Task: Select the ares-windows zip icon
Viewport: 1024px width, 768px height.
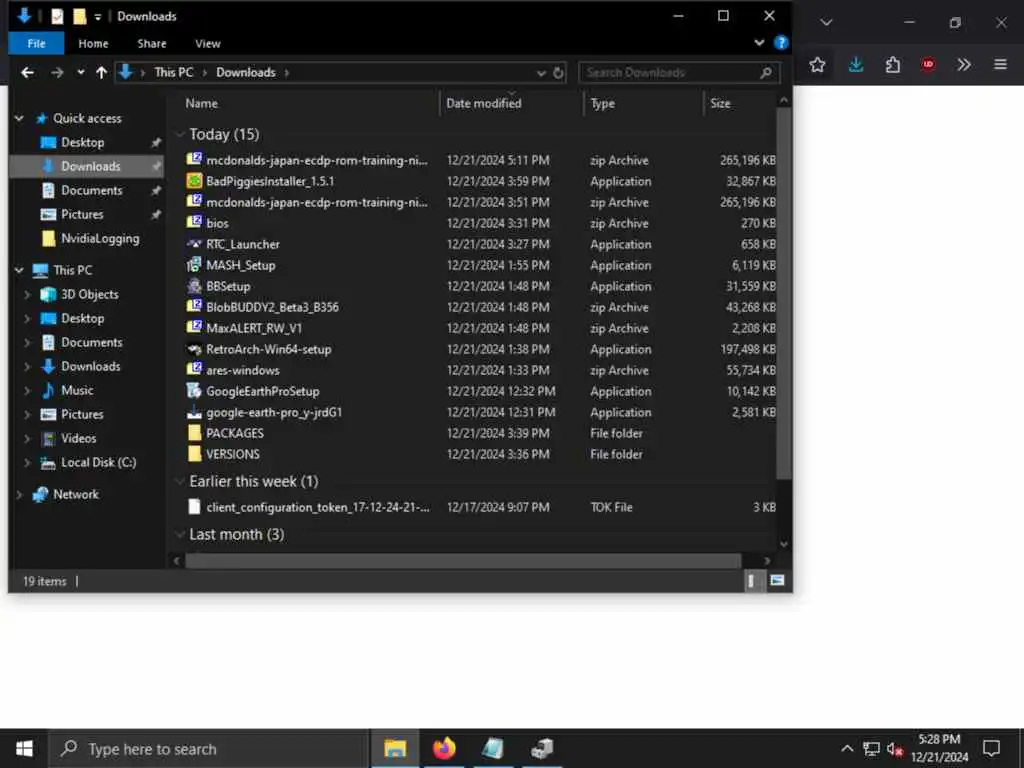Action: pyautogui.click(x=194, y=370)
